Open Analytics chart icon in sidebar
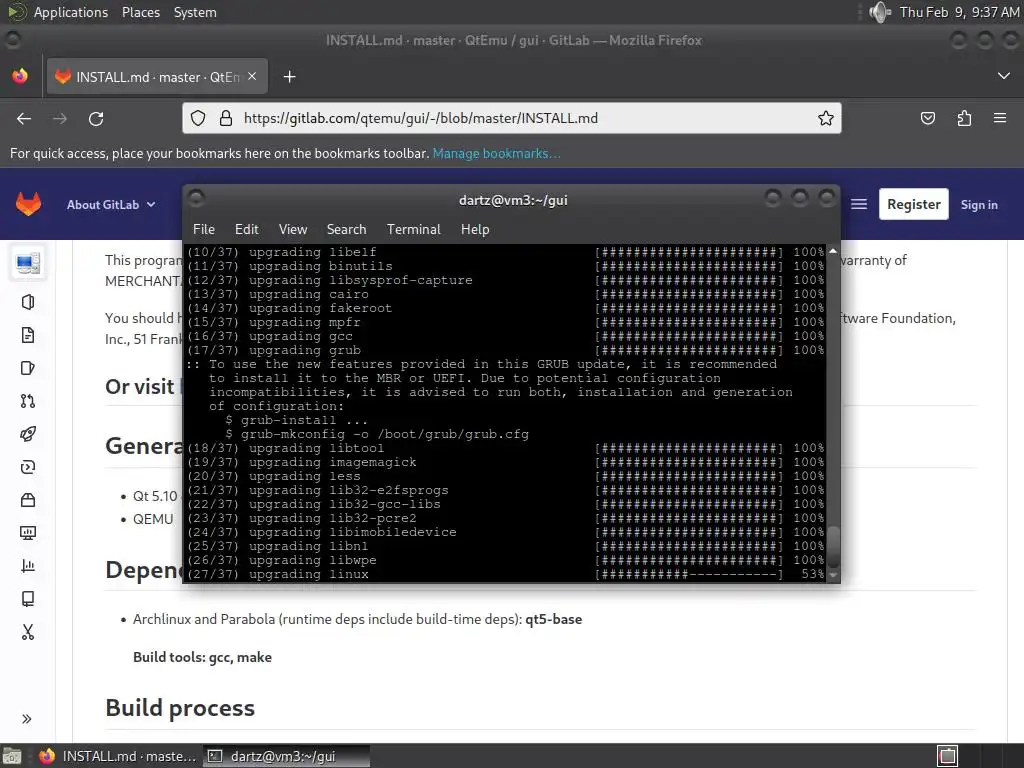The image size is (1024, 768). click(27, 566)
